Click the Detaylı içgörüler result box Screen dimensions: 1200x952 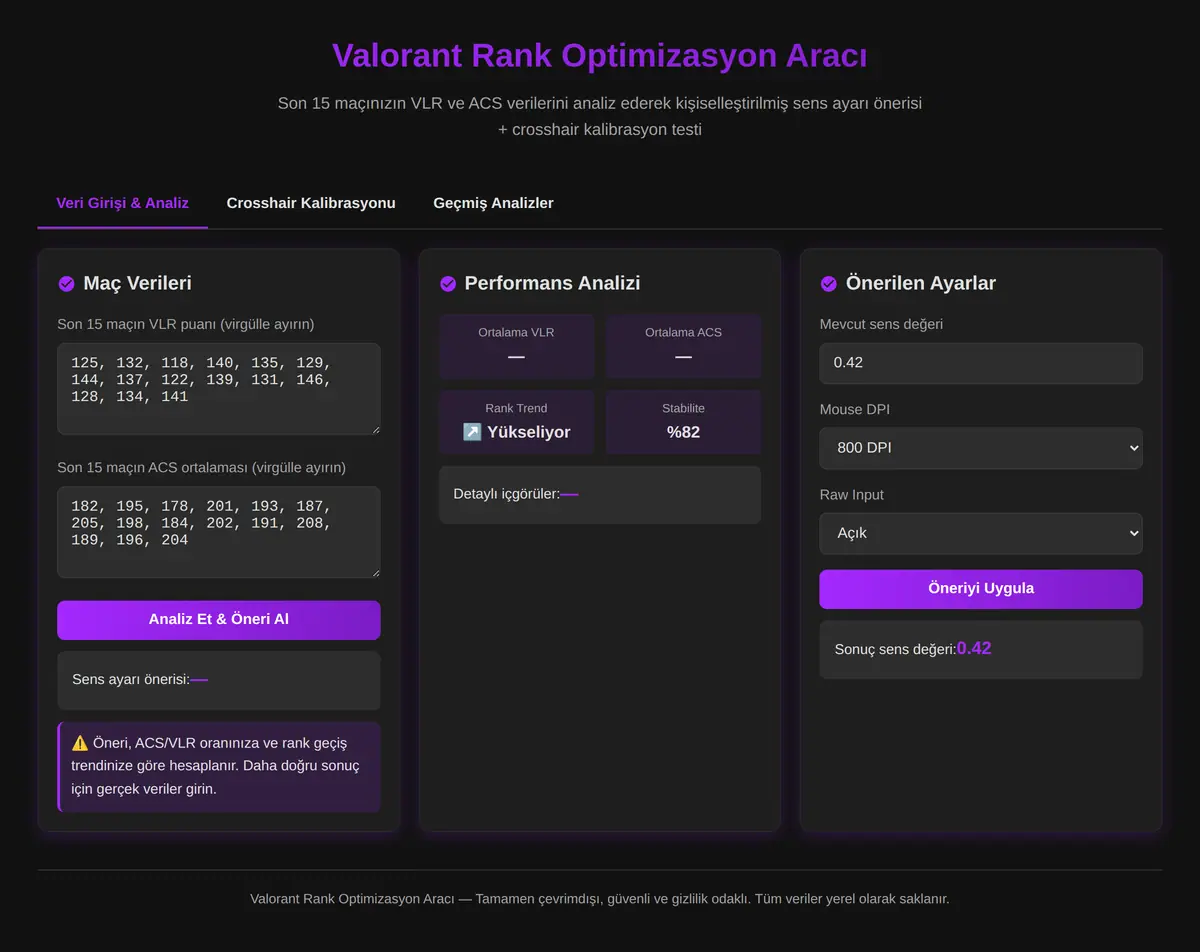(x=600, y=494)
